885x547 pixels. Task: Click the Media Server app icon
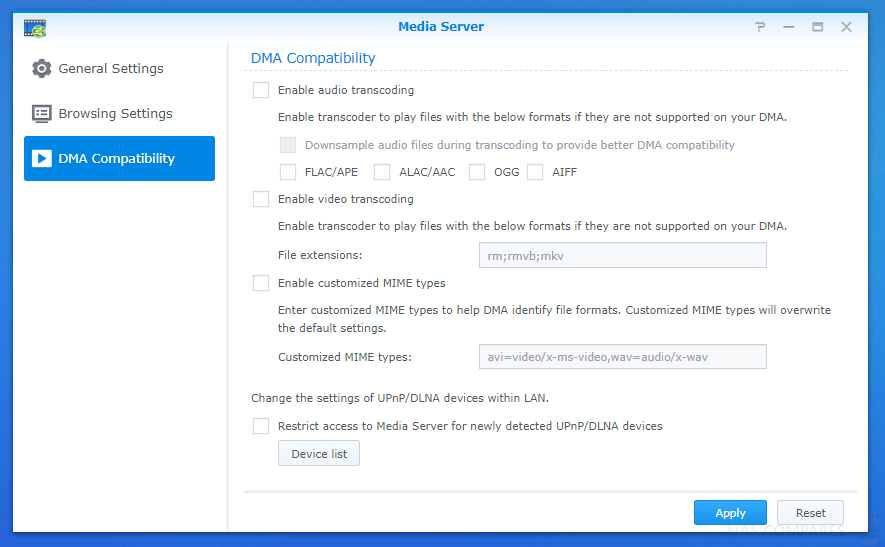pos(35,28)
